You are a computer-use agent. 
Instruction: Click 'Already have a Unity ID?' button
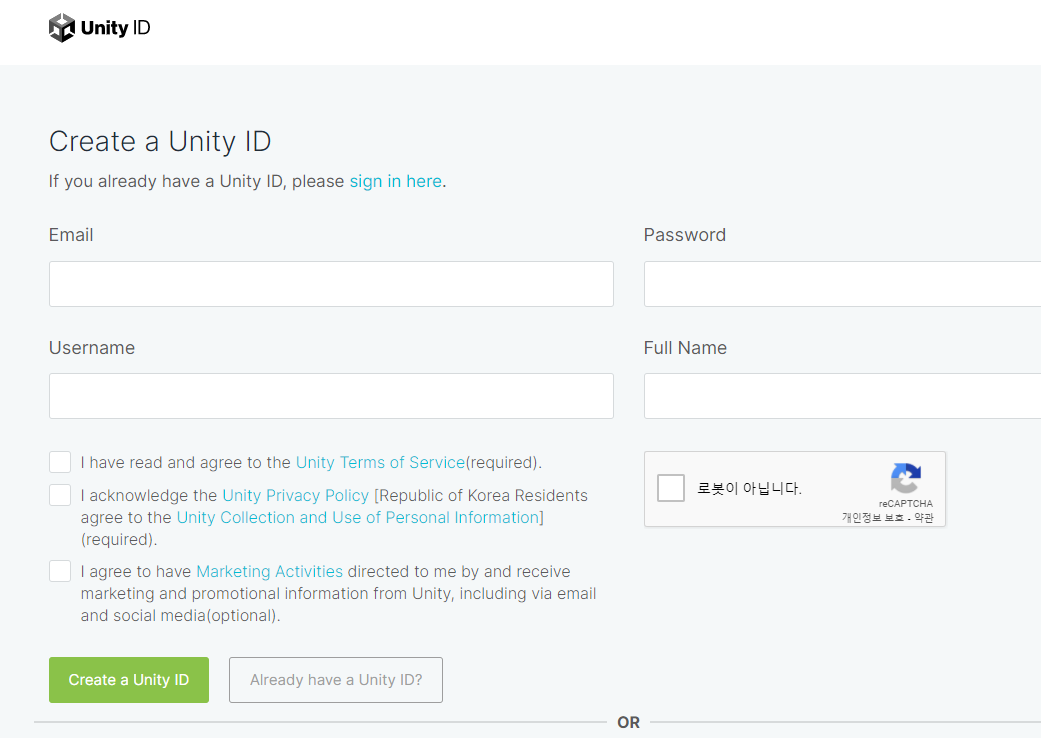336,680
